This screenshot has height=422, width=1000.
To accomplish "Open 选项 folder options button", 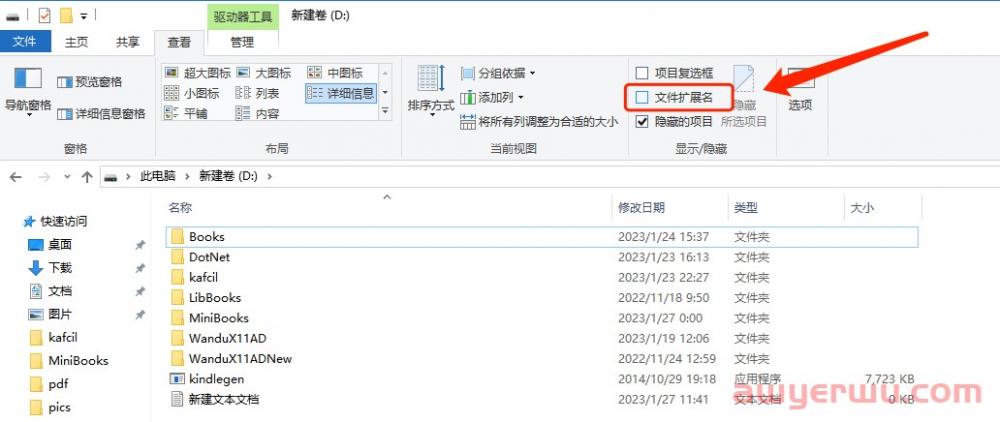I will pos(800,89).
